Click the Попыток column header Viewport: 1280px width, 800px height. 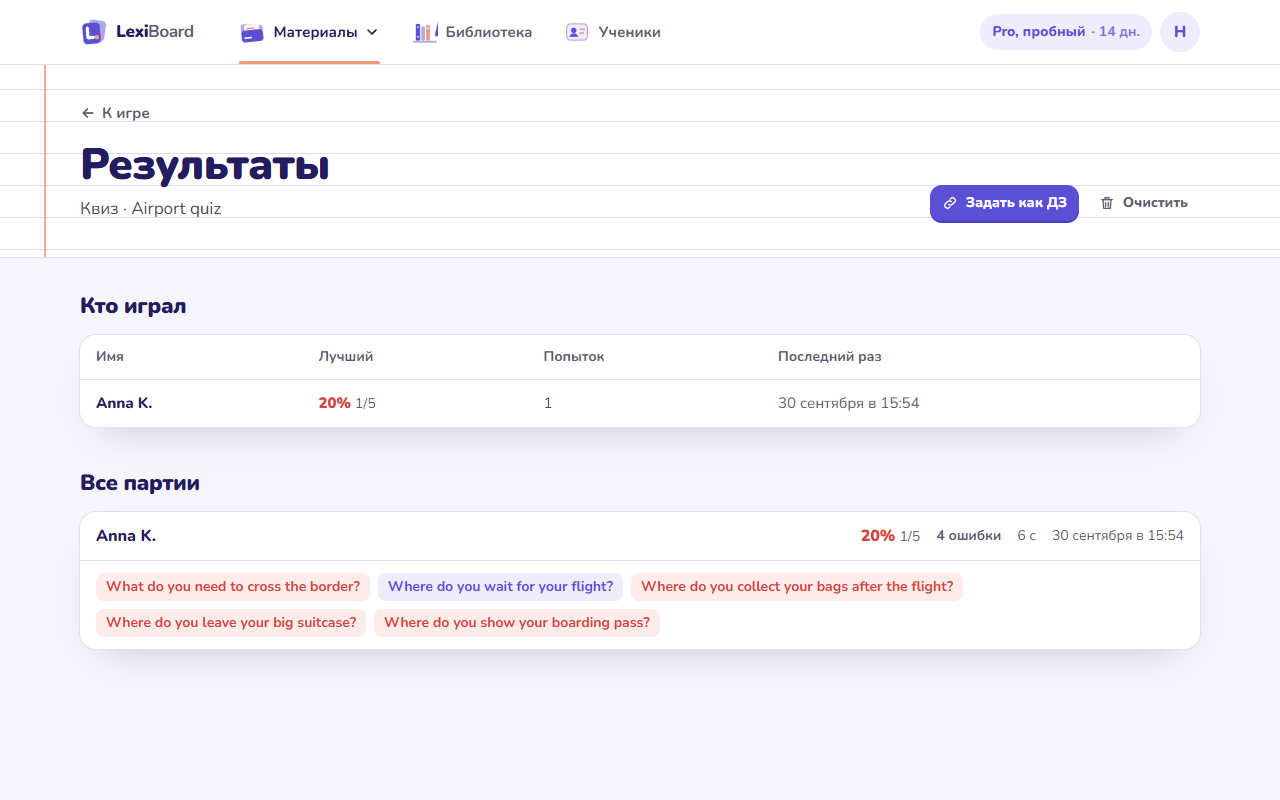pos(574,357)
